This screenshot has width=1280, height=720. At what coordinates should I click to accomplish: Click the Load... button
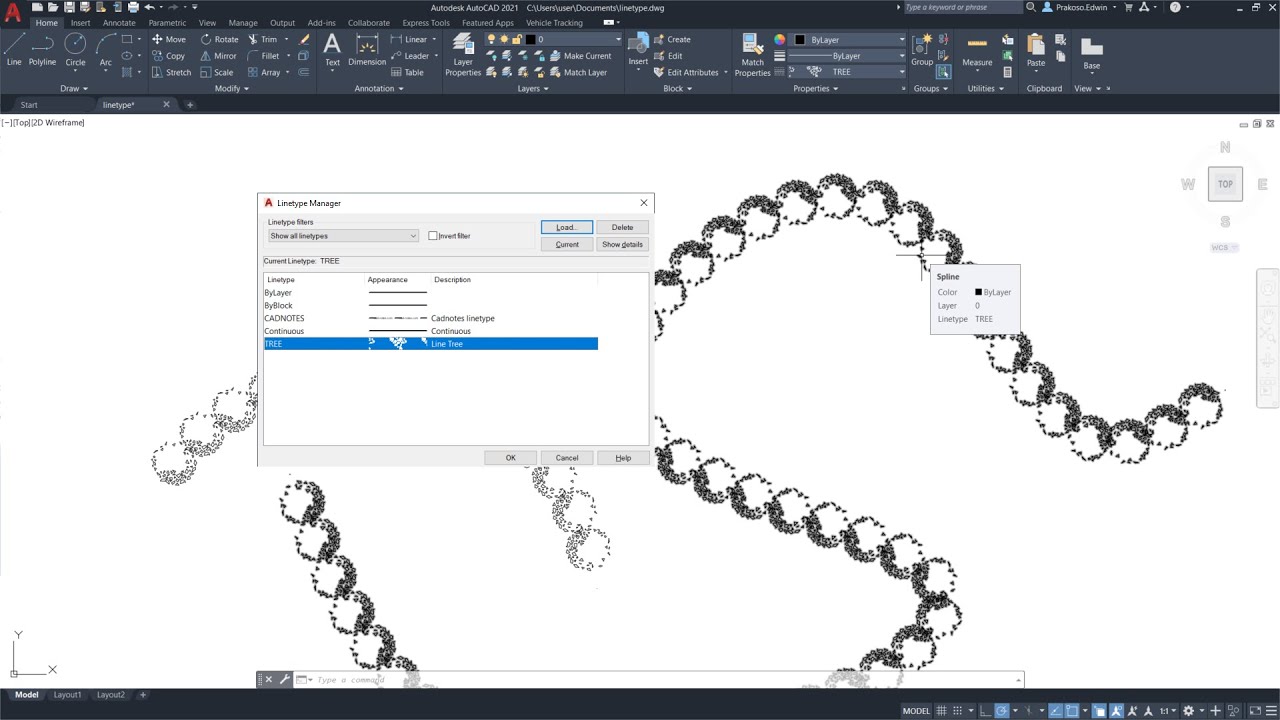[567, 227]
